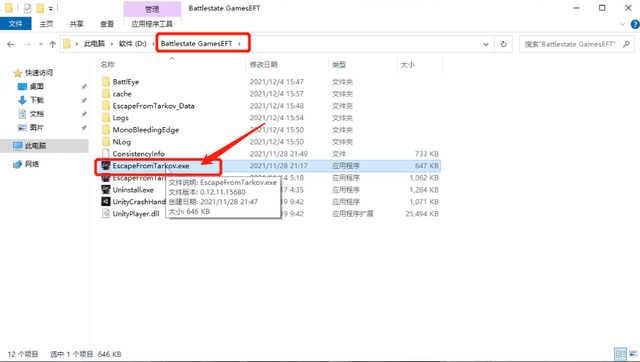
Task: Open the 应用程序工具 tab
Action: coord(152,24)
